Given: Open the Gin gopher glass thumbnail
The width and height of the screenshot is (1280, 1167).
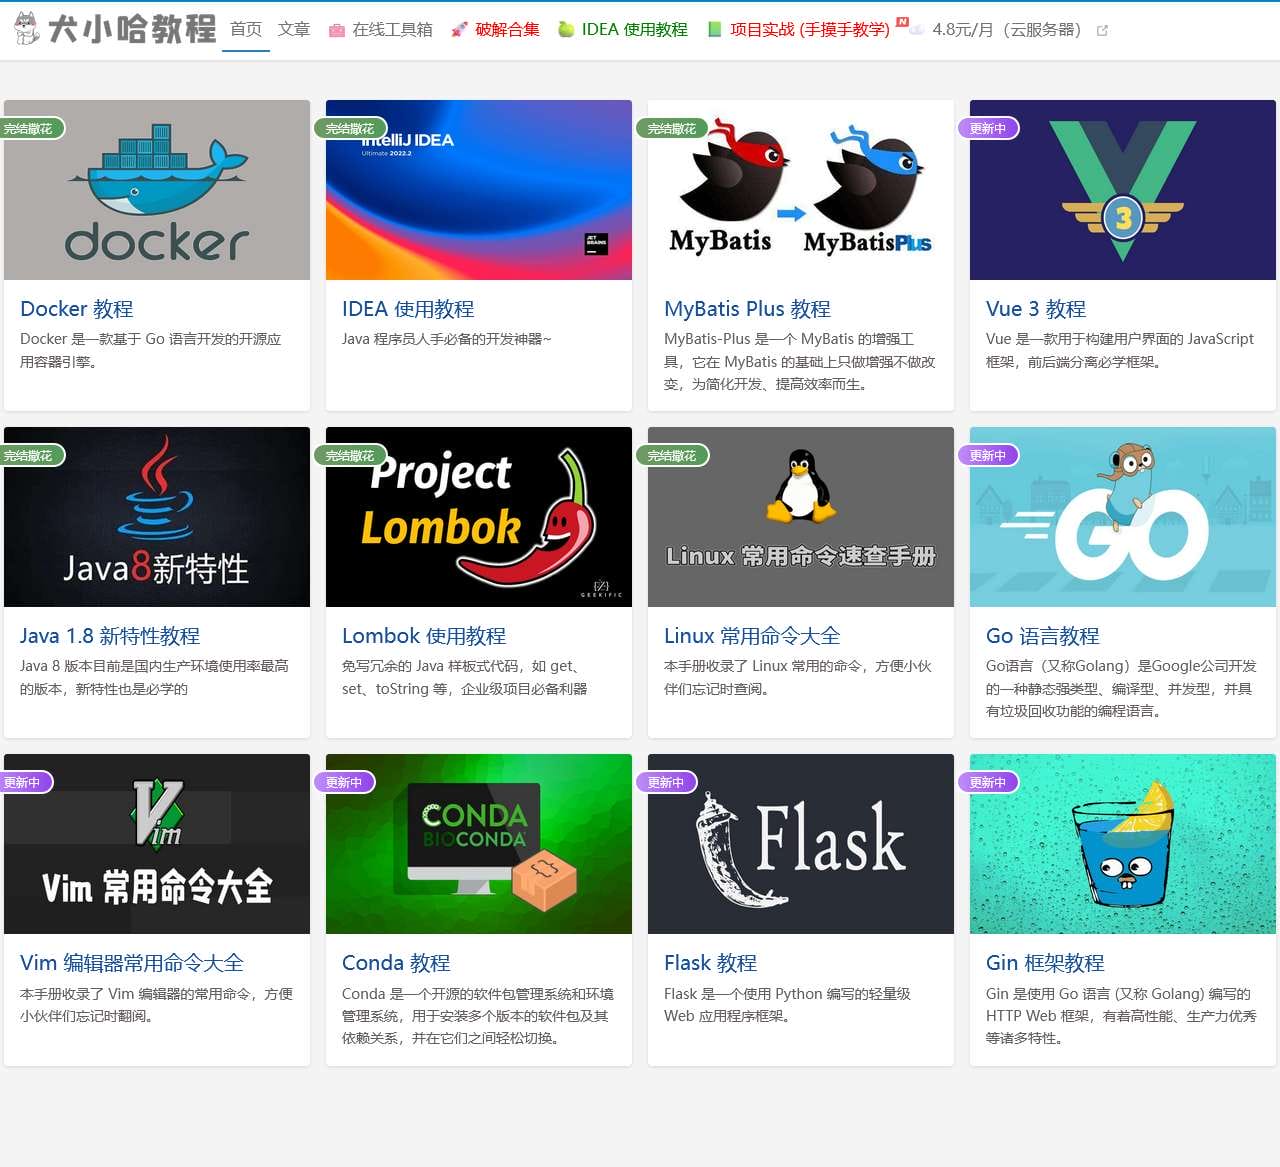Looking at the screenshot, I should pyautogui.click(x=1123, y=844).
